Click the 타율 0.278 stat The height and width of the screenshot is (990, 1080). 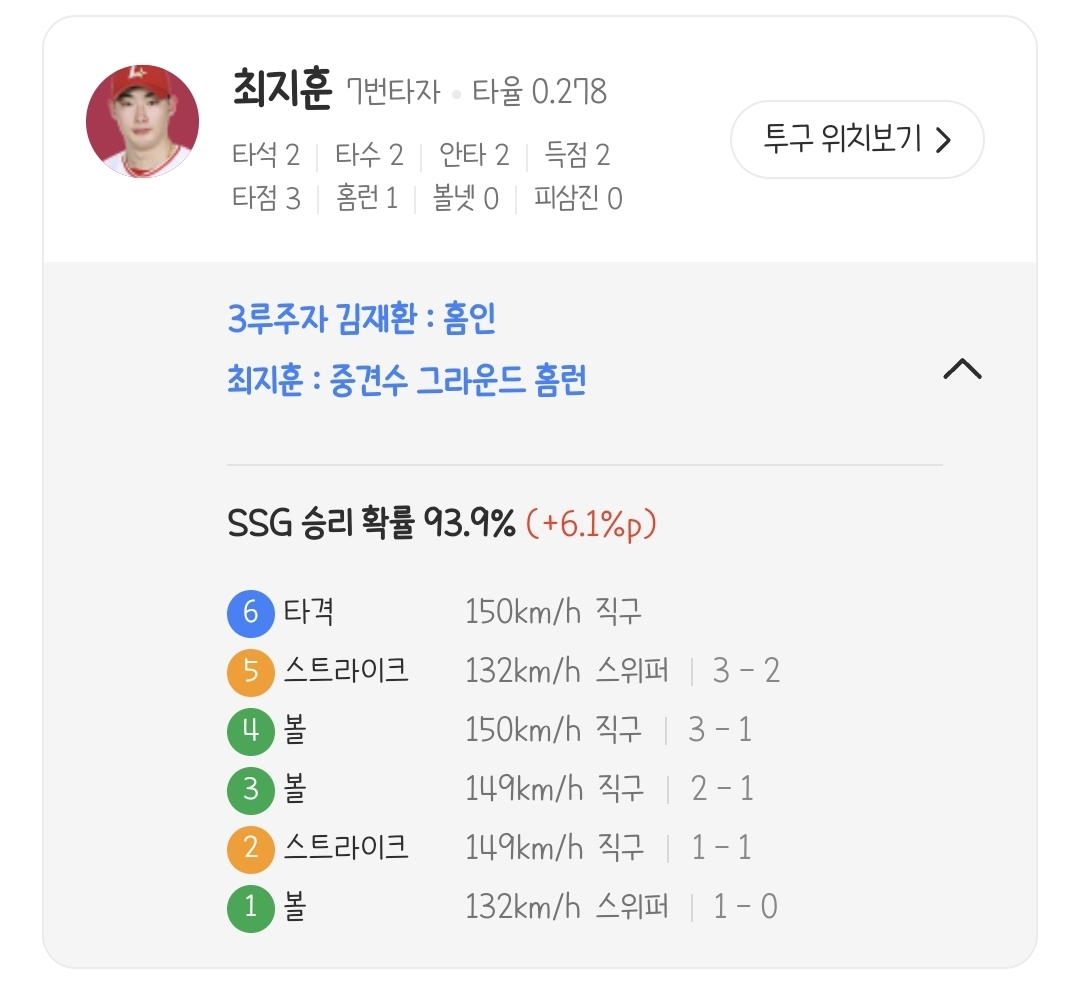click(x=540, y=93)
